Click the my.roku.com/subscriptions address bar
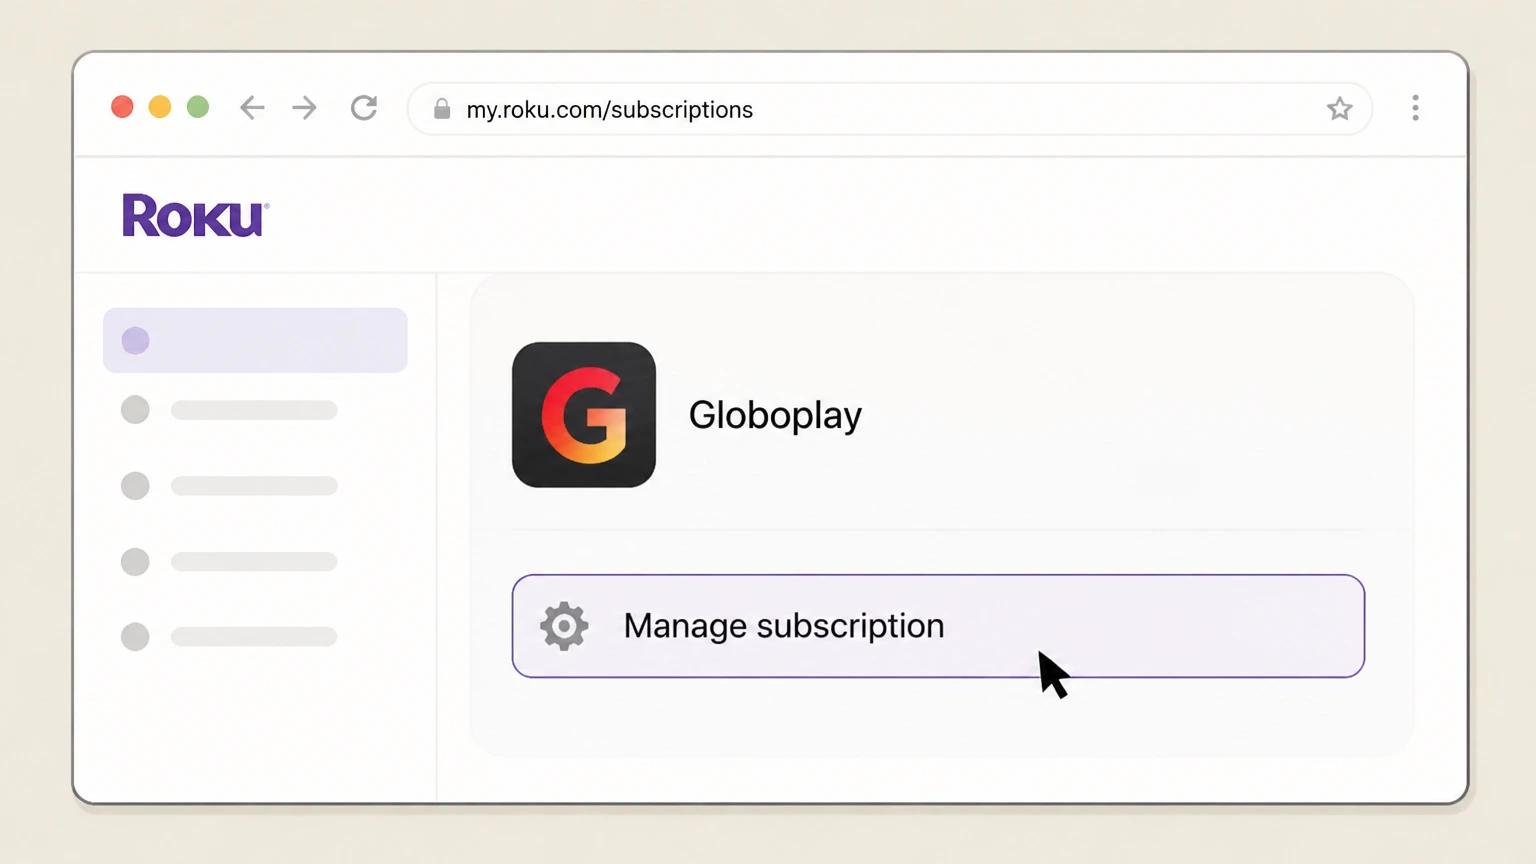Viewport: 1536px width, 864px height. point(889,109)
